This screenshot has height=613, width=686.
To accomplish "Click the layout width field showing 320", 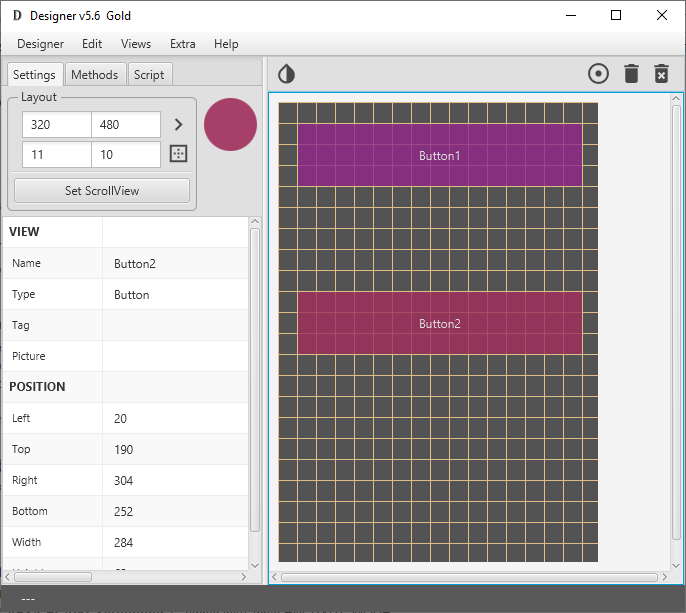I will tap(56, 125).
